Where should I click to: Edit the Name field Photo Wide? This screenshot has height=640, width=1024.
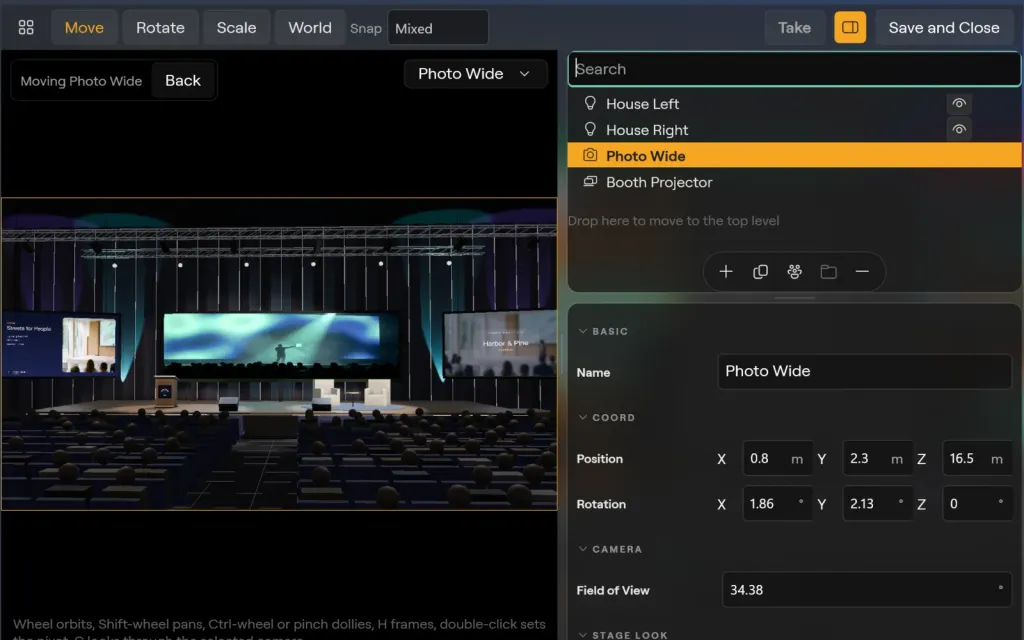point(865,372)
